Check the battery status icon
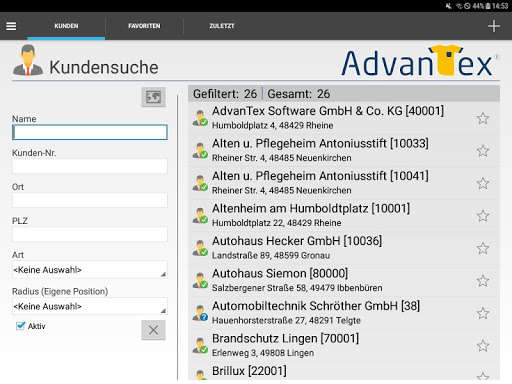The width and height of the screenshot is (512, 384). (488, 6)
